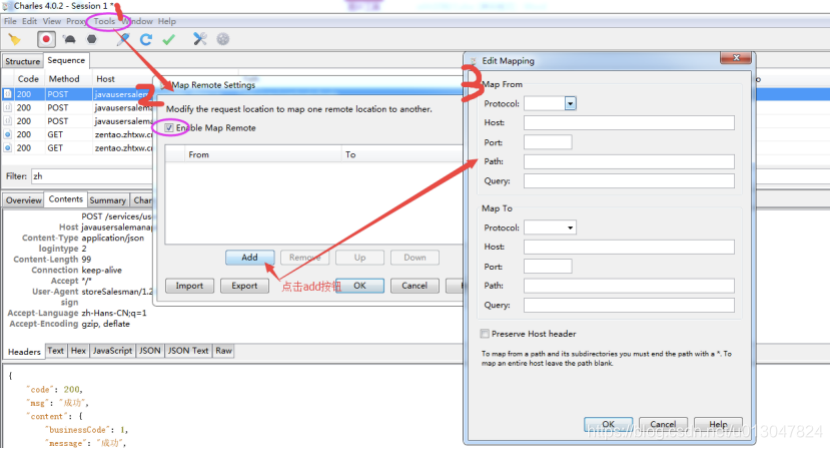Image resolution: width=832 pixels, height=450 pixels.
Task: Open the Map From Protocol dropdown
Action: pos(570,103)
